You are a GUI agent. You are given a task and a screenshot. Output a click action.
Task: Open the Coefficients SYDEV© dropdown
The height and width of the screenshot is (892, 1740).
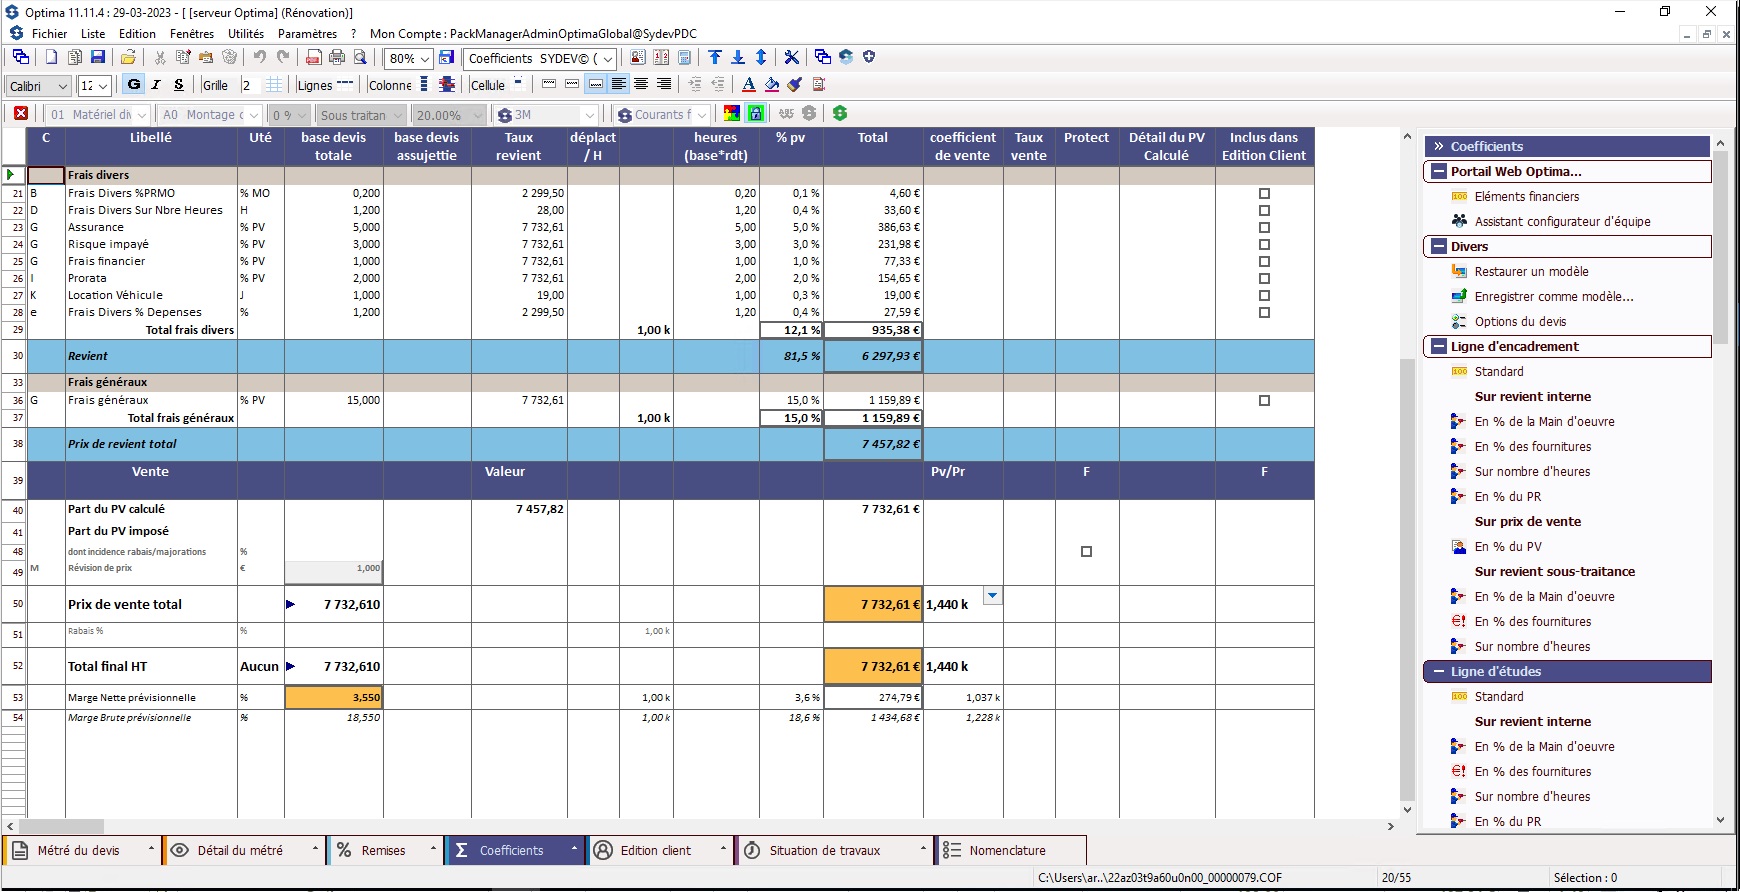(x=607, y=59)
